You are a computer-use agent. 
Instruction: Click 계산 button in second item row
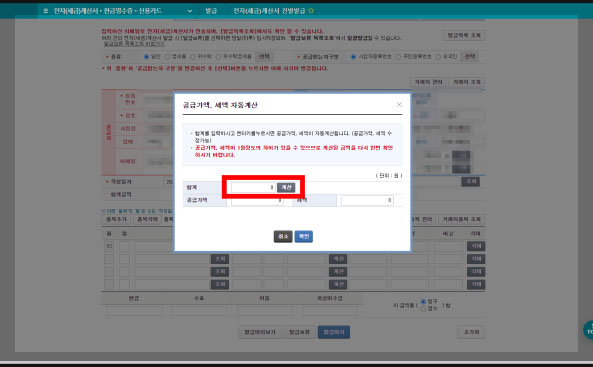(x=338, y=259)
